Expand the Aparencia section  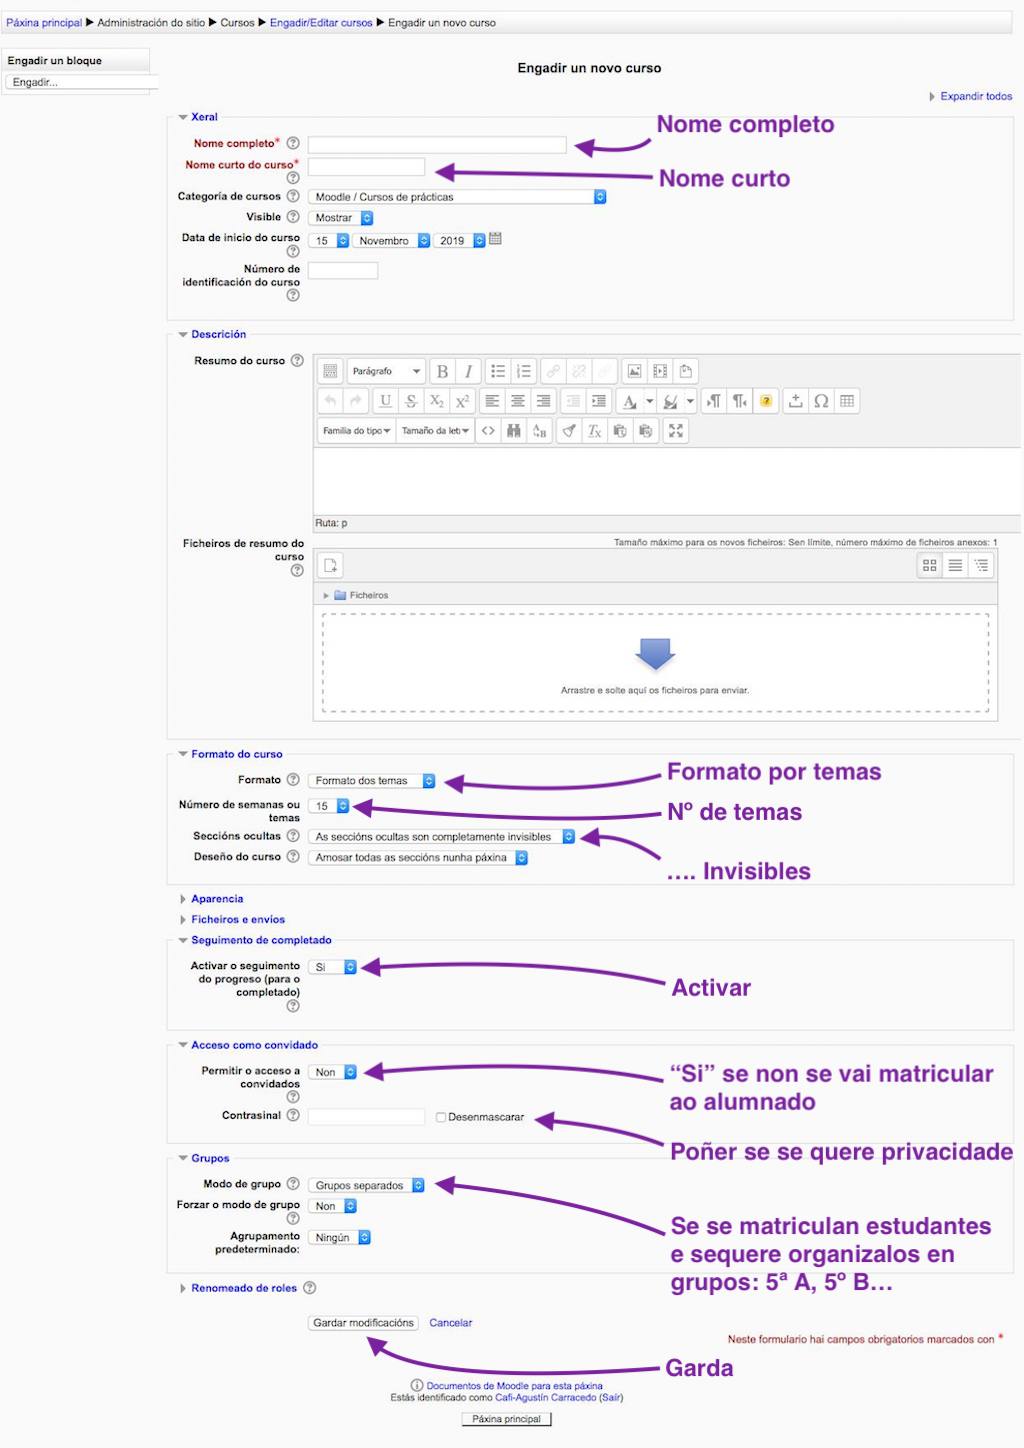(218, 898)
